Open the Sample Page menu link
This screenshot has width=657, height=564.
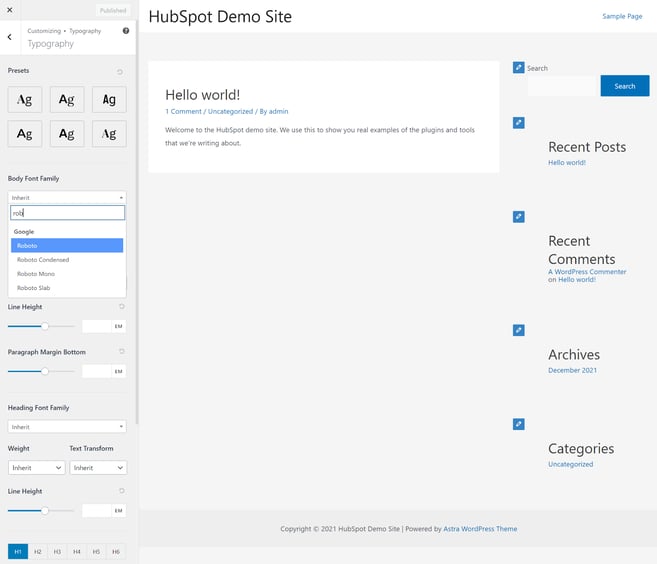[x=622, y=16]
